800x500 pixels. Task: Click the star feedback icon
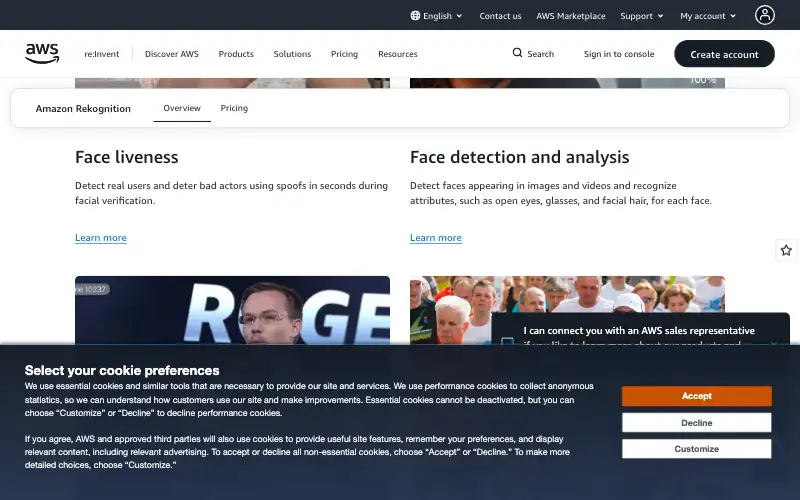pos(786,250)
